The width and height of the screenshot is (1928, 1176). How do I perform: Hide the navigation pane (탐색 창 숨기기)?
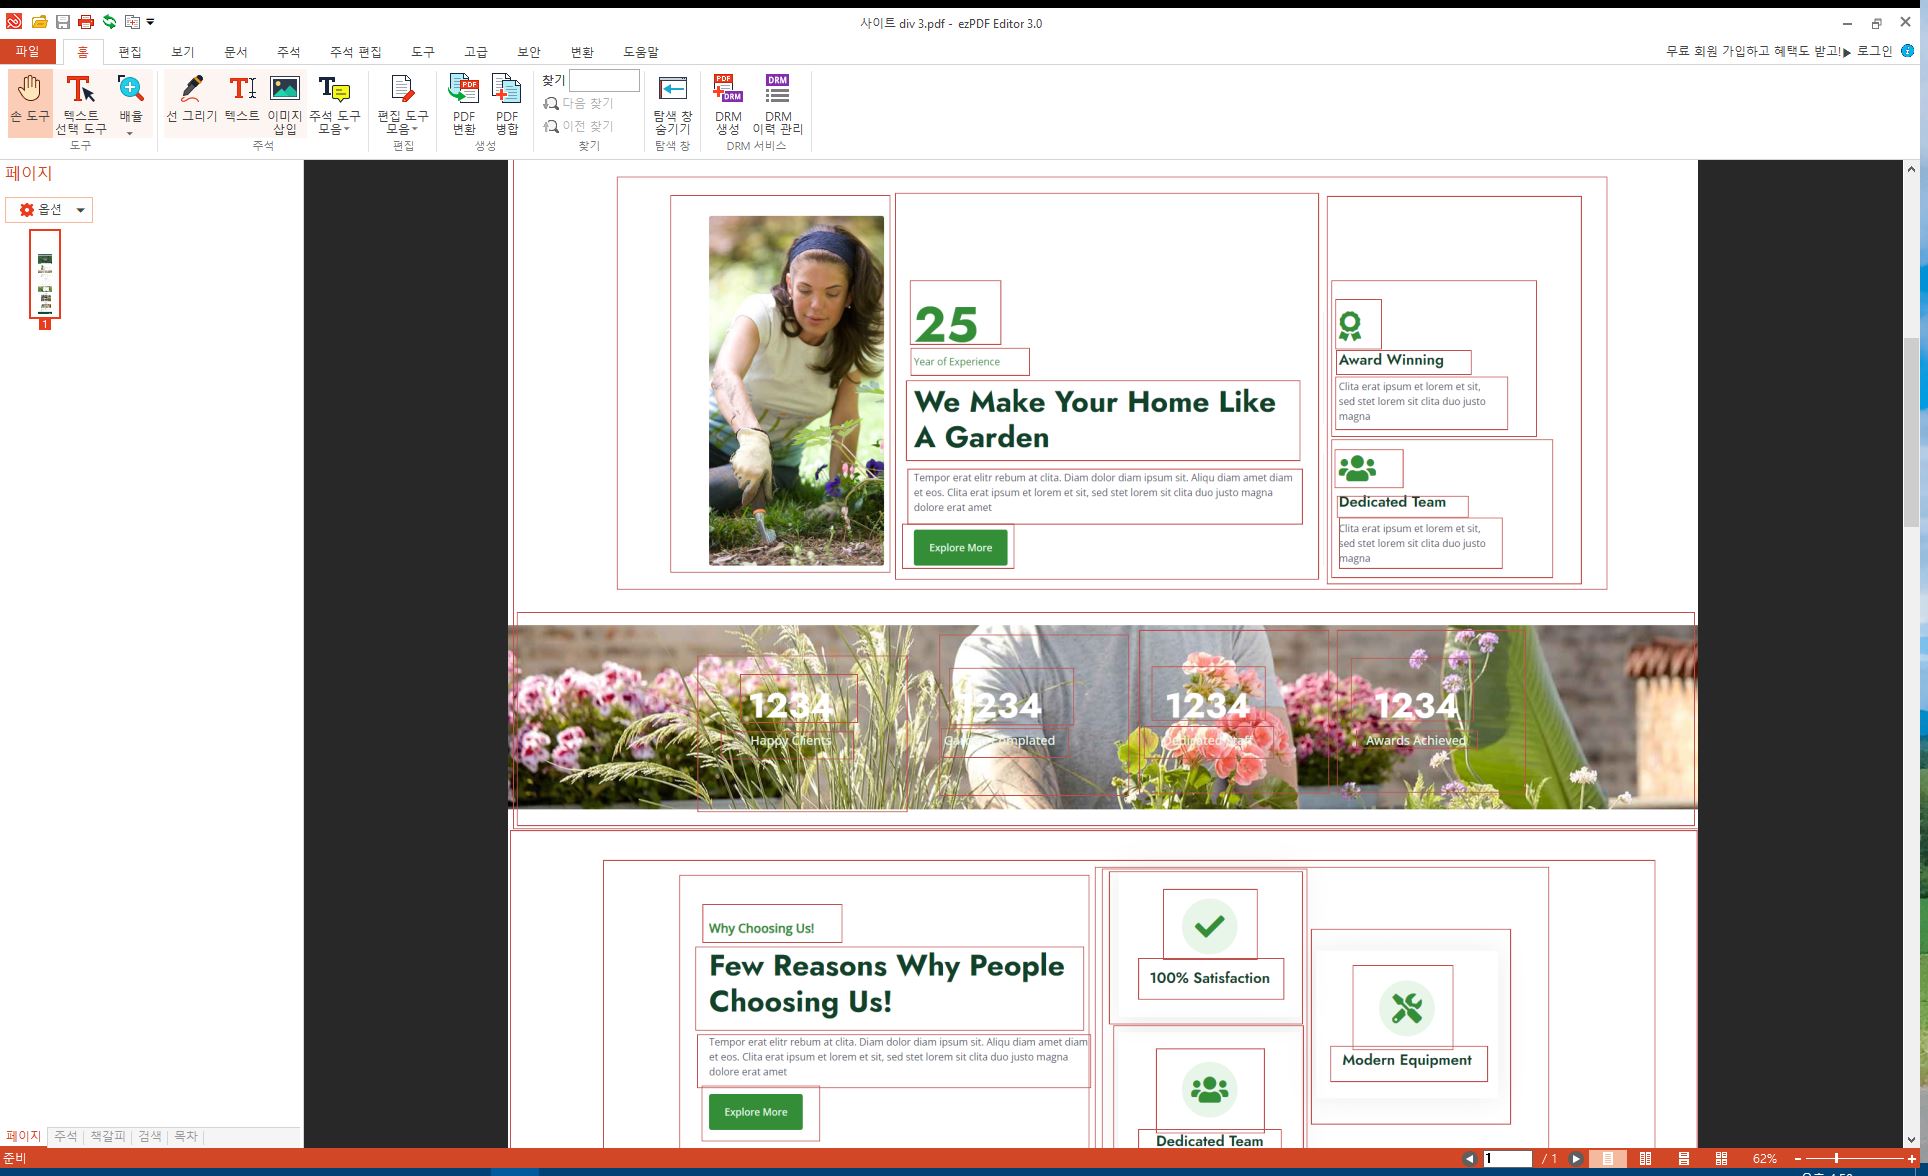coord(673,103)
